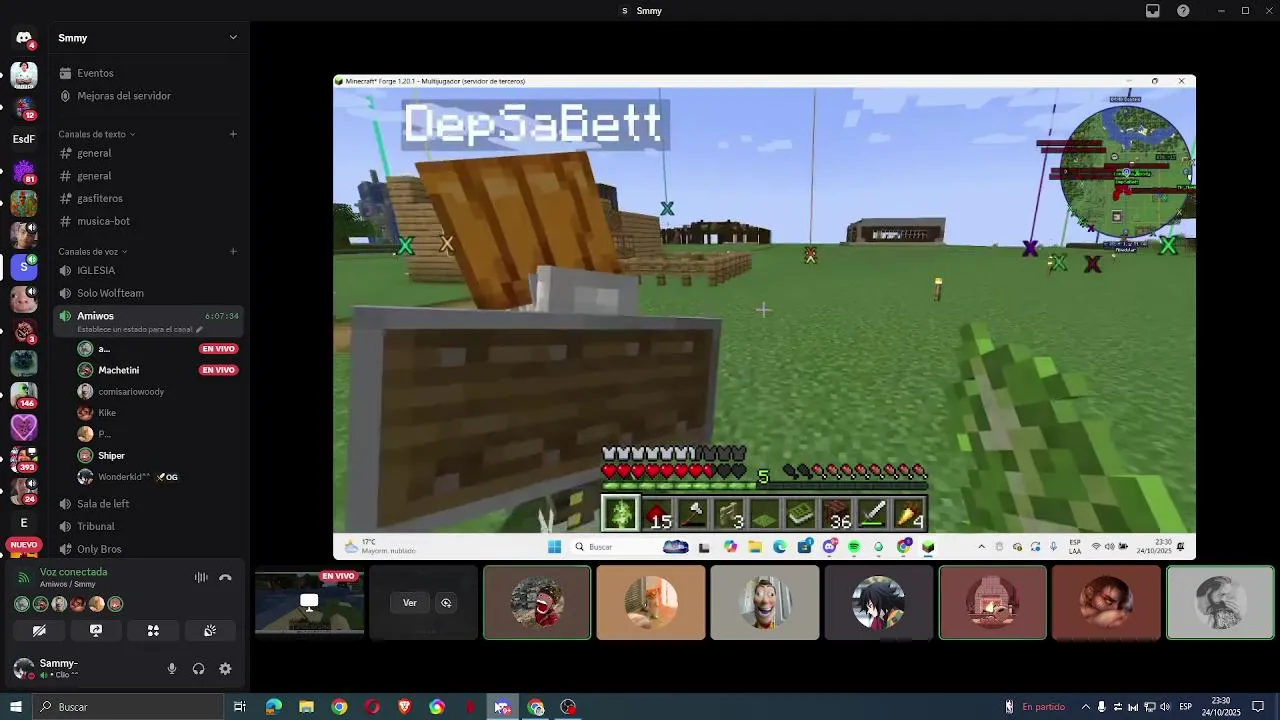The height and width of the screenshot is (720, 1280).
Task: Open Discord help icon in title bar
Action: click(1183, 11)
